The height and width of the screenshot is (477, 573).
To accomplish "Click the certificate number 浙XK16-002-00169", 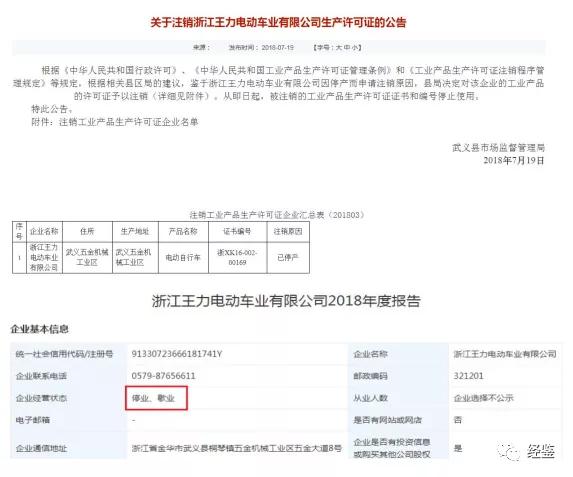I will [237, 258].
